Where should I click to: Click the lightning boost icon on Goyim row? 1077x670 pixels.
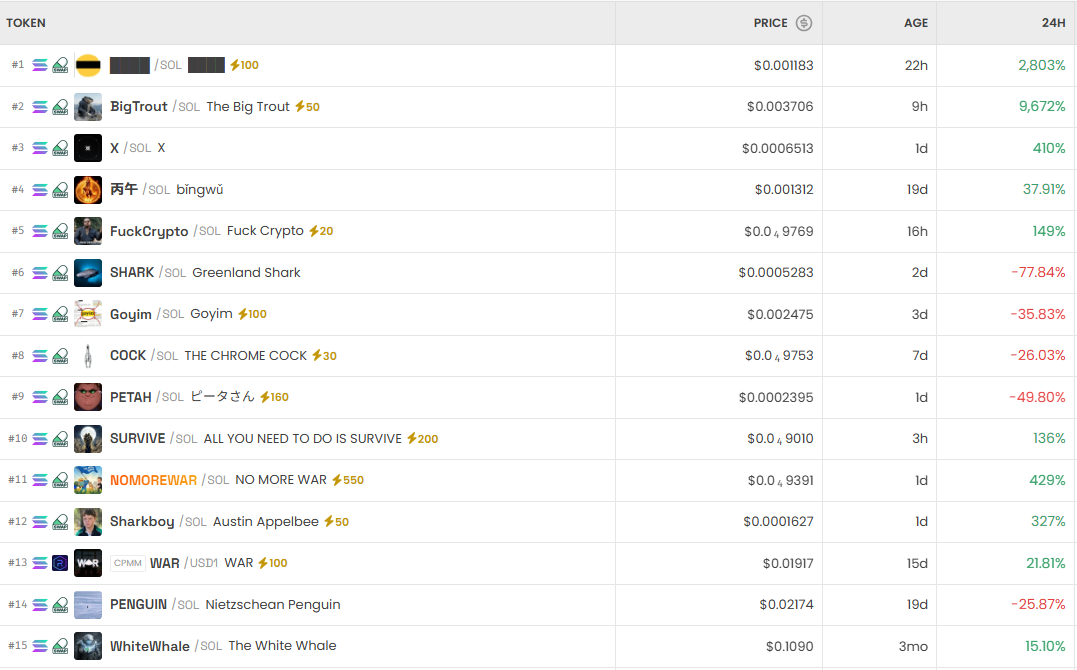click(243, 314)
